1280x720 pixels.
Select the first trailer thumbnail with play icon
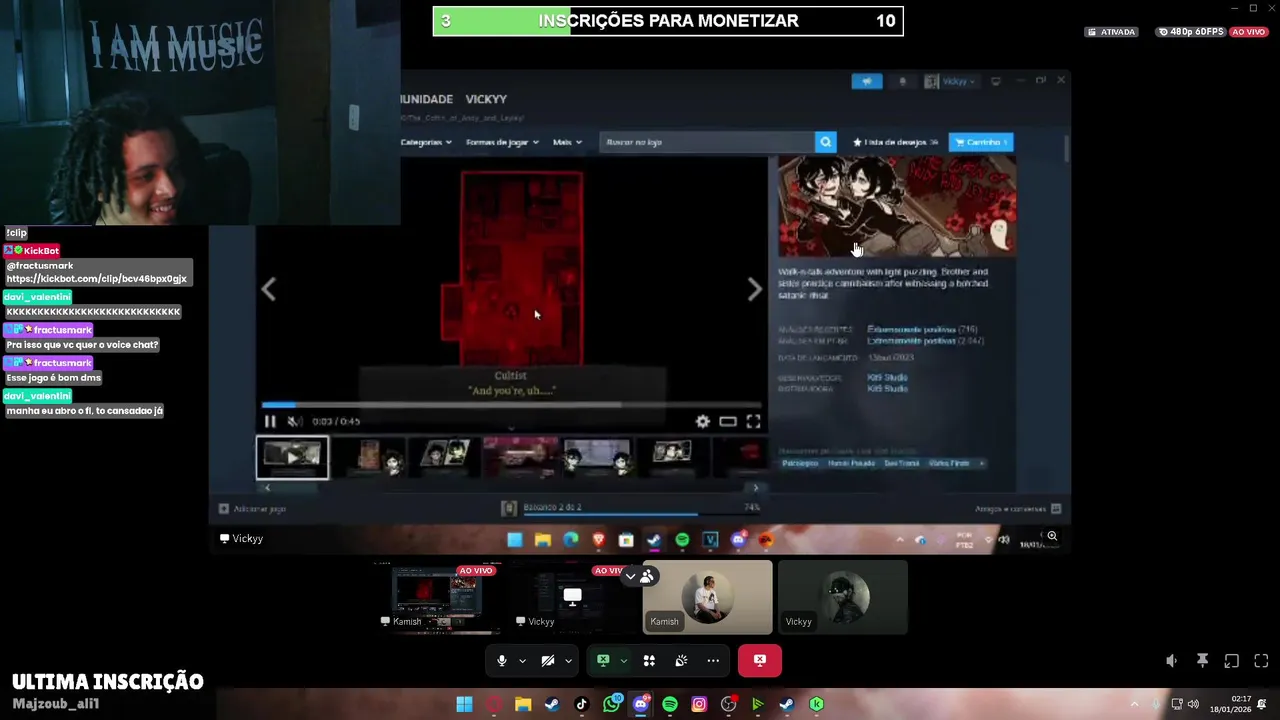[292, 457]
